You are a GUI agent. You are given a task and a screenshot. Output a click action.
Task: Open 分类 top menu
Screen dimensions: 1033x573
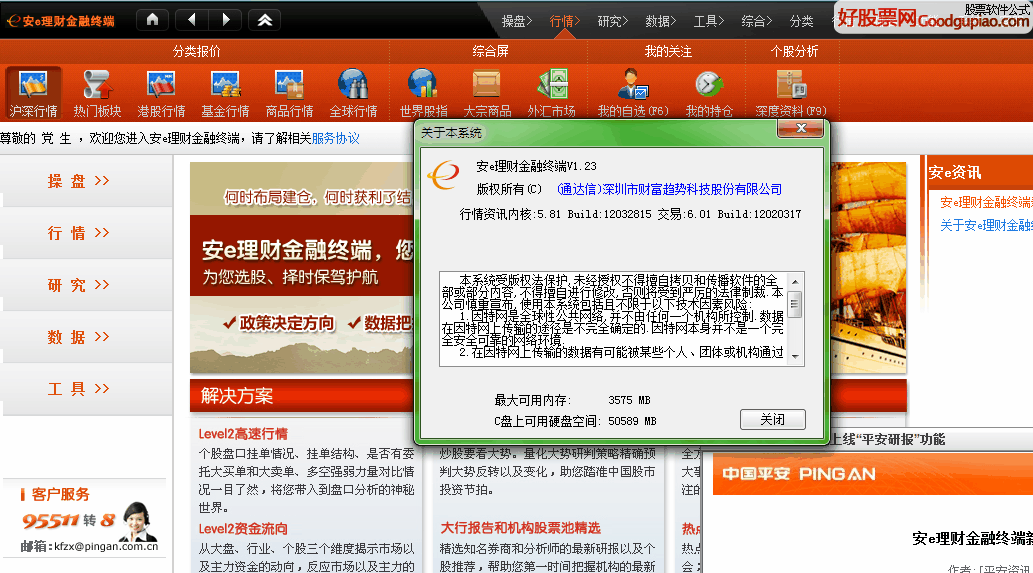801,21
